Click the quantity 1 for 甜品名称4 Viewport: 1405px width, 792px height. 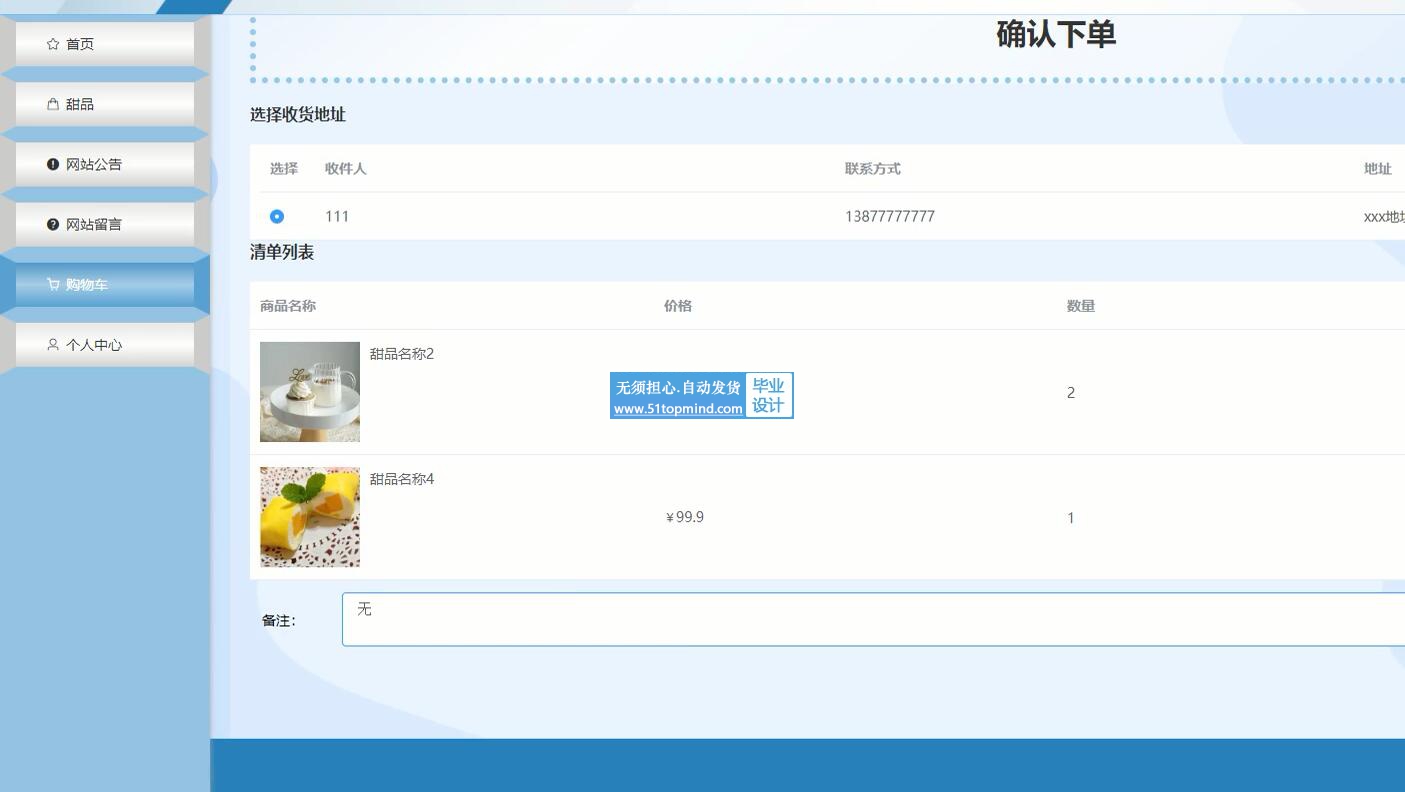pos(1071,518)
